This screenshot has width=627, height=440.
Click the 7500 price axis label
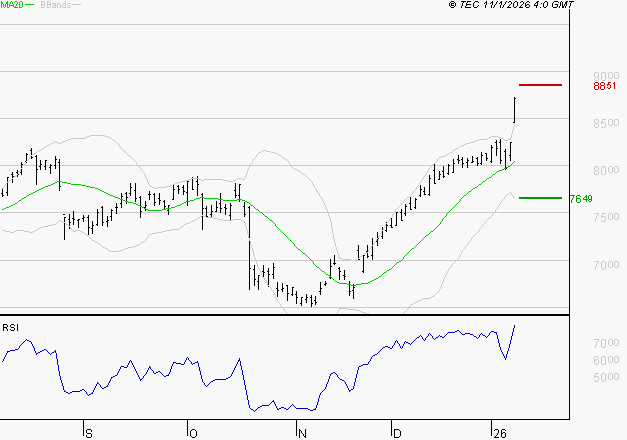[606, 217]
